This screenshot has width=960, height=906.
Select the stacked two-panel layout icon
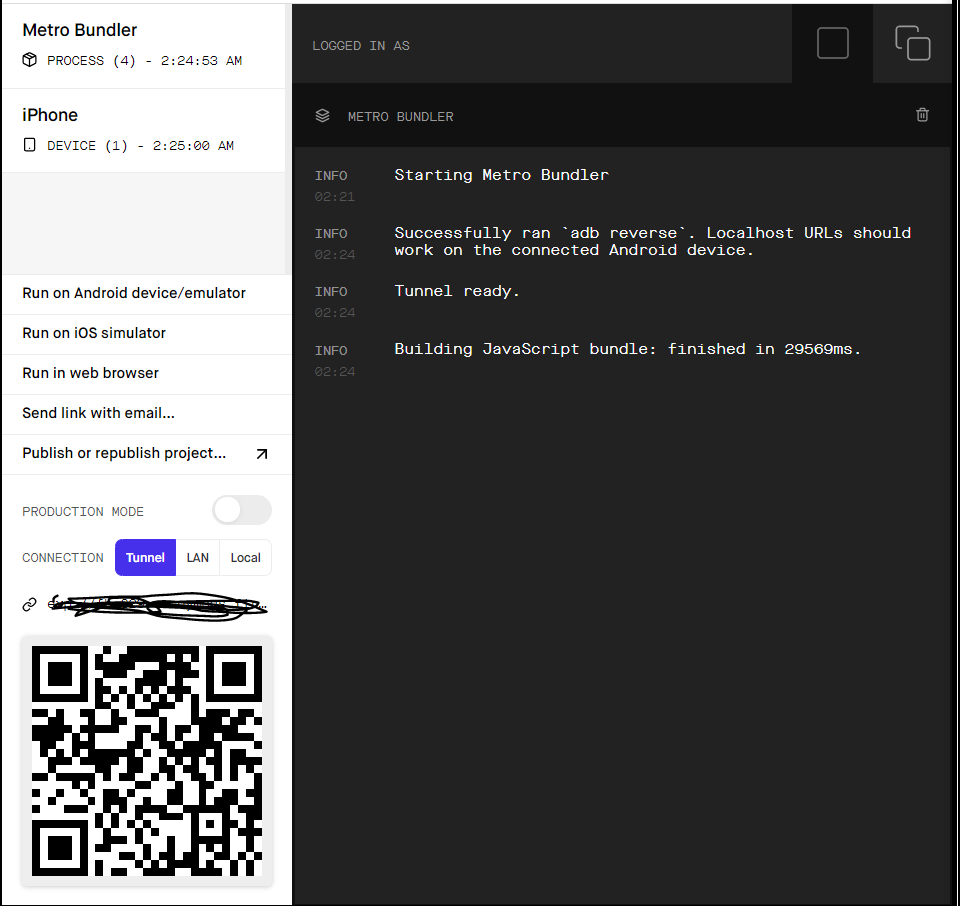point(912,43)
